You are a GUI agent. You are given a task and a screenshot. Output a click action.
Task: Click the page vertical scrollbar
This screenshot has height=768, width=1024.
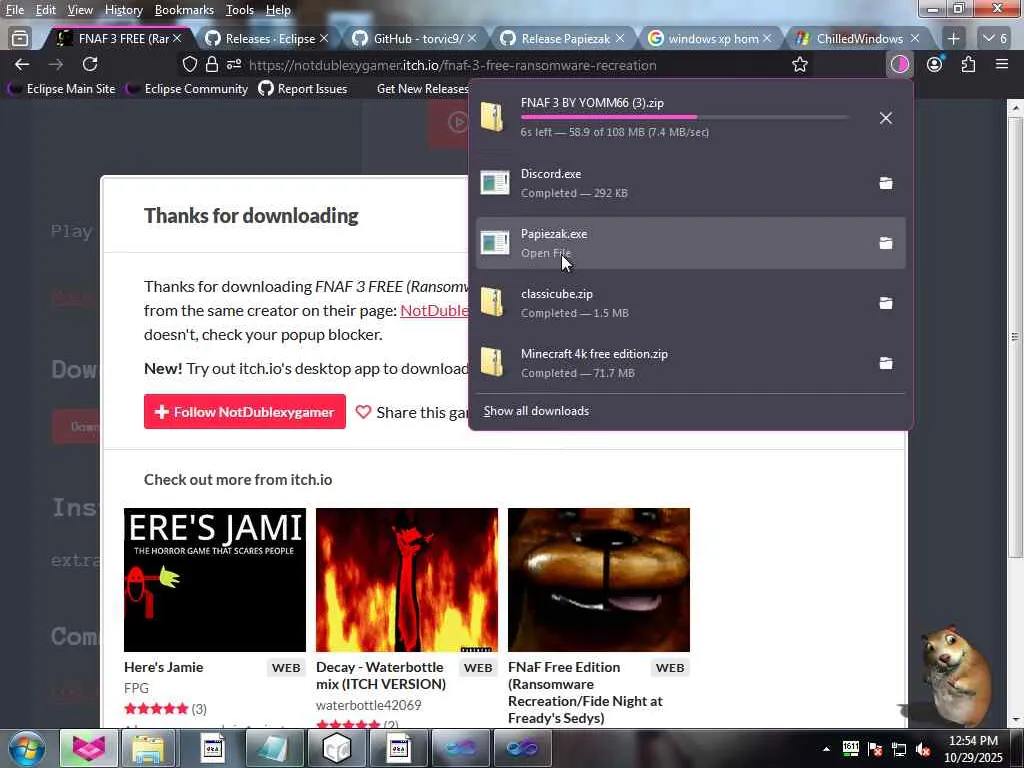(x=1015, y=336)
